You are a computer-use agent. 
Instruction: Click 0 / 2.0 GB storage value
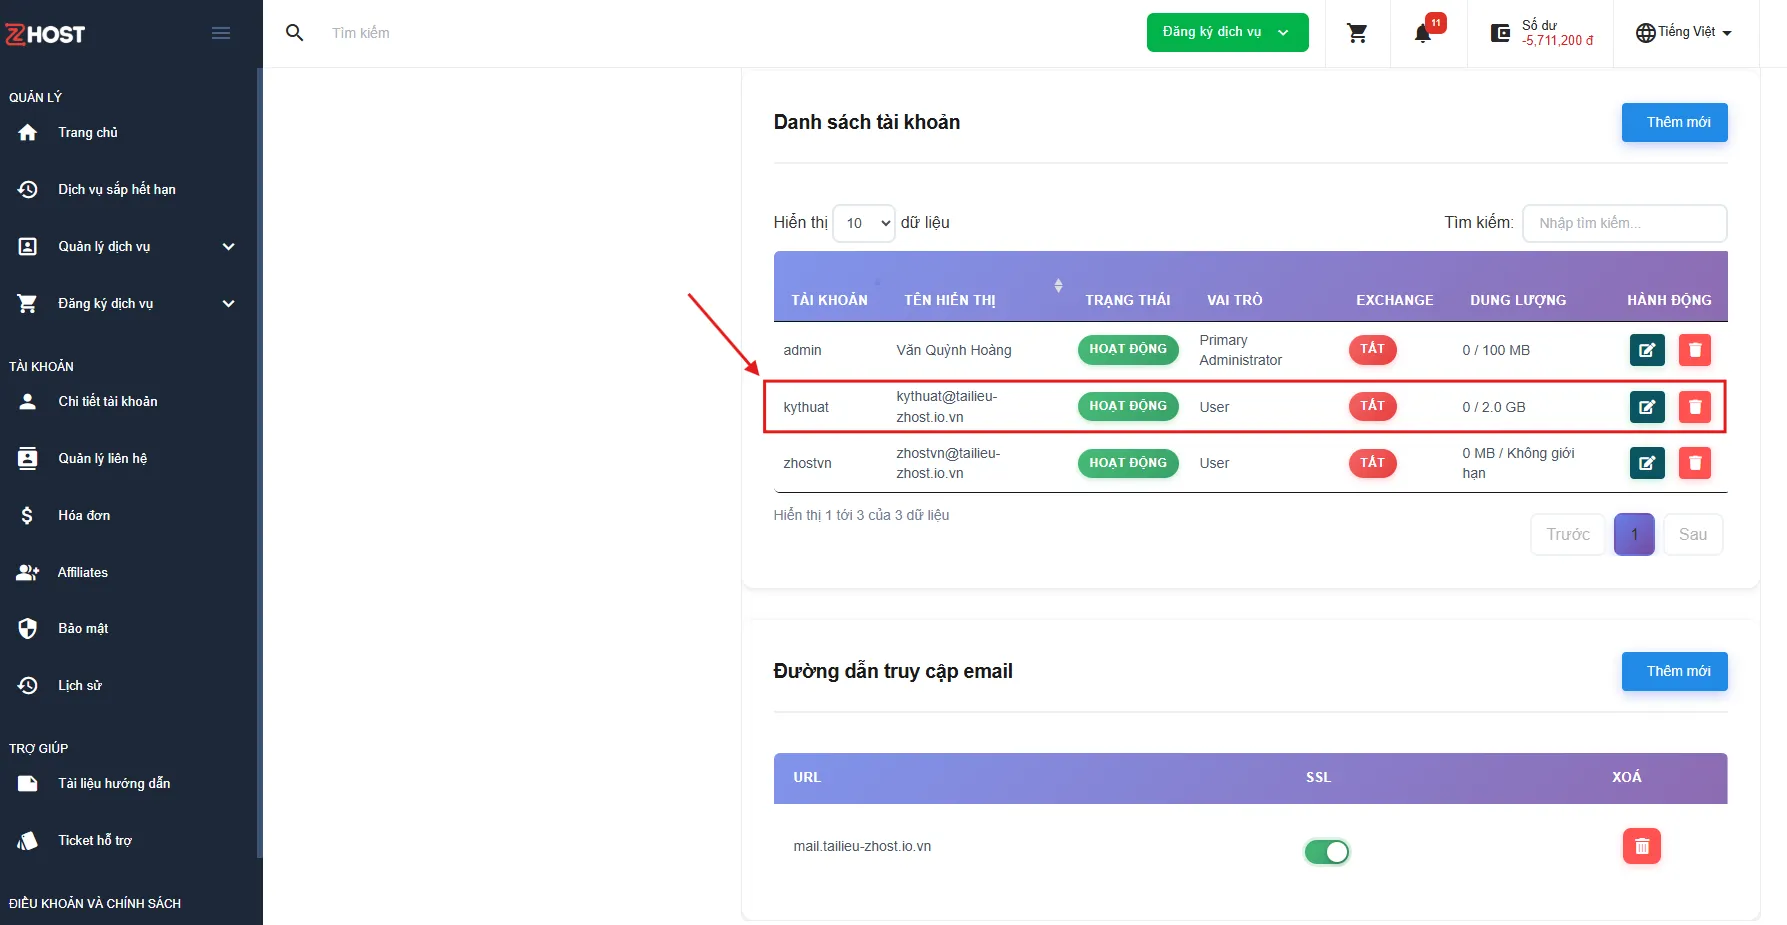click(x=1494, y=407)
